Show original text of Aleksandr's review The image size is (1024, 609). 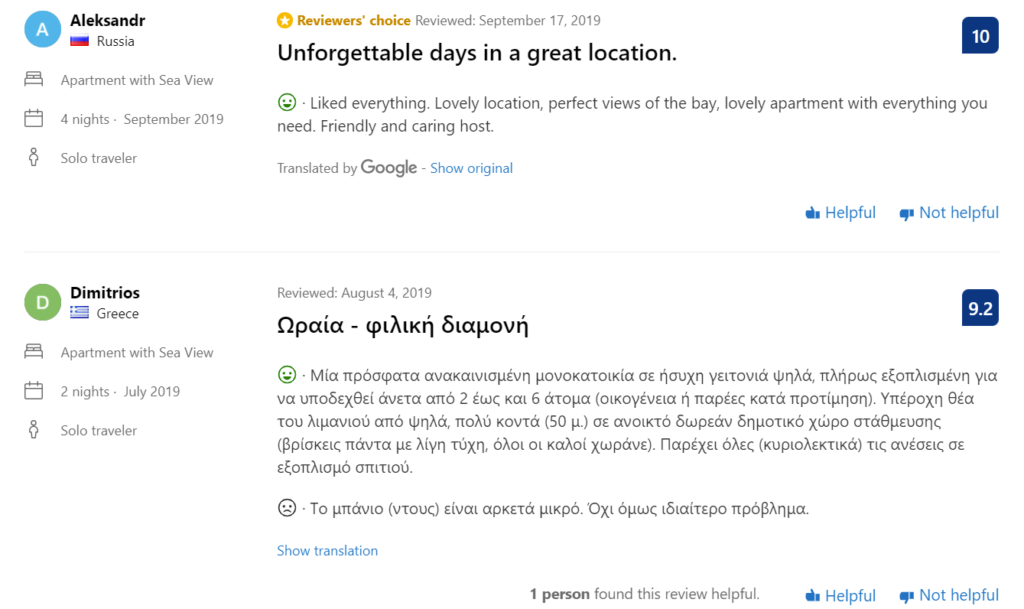pos(471,168)
